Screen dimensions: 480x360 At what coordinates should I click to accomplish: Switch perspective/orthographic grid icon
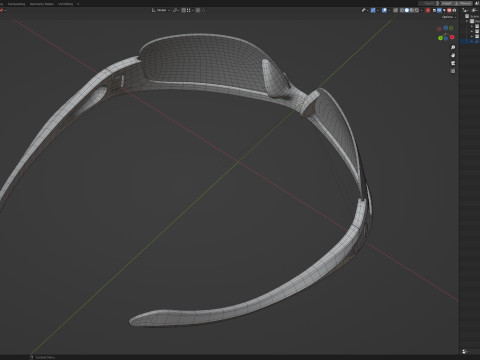453,71
